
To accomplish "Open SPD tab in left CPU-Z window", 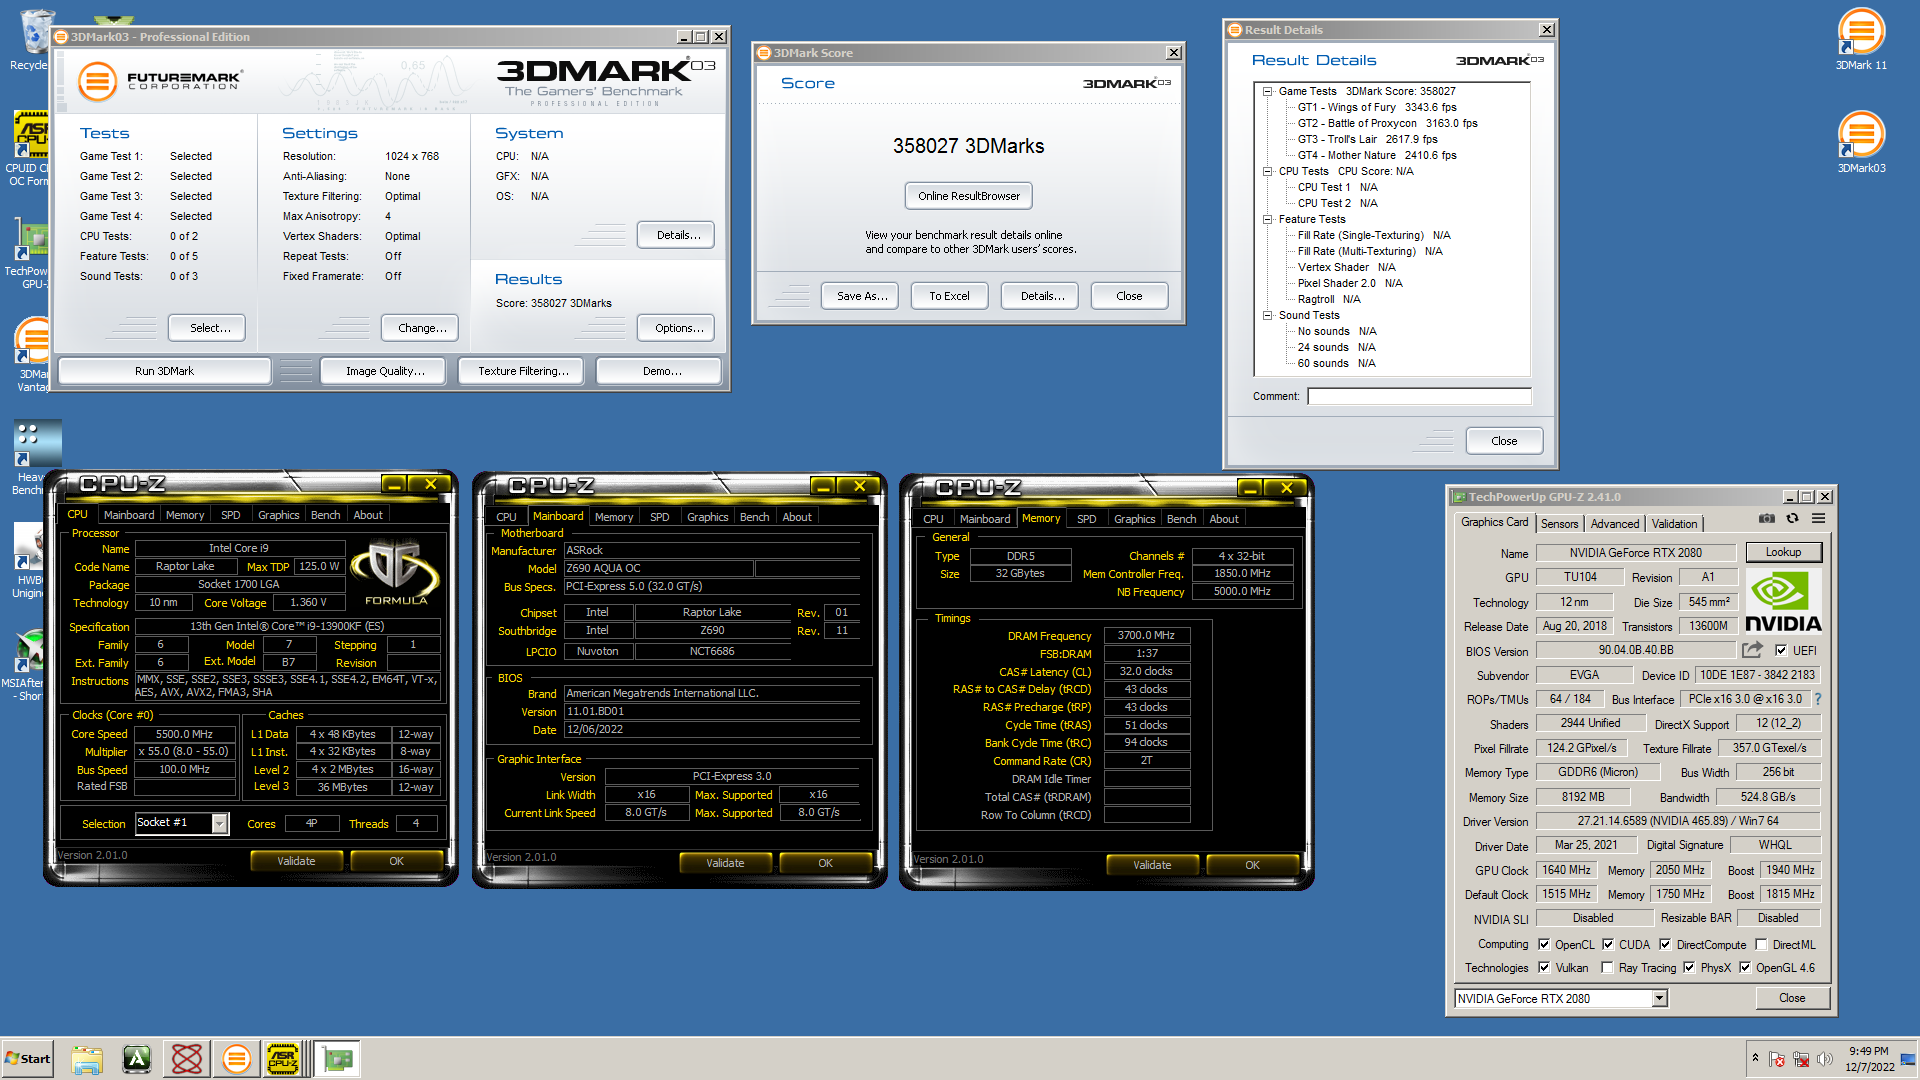I will (231, 515).
